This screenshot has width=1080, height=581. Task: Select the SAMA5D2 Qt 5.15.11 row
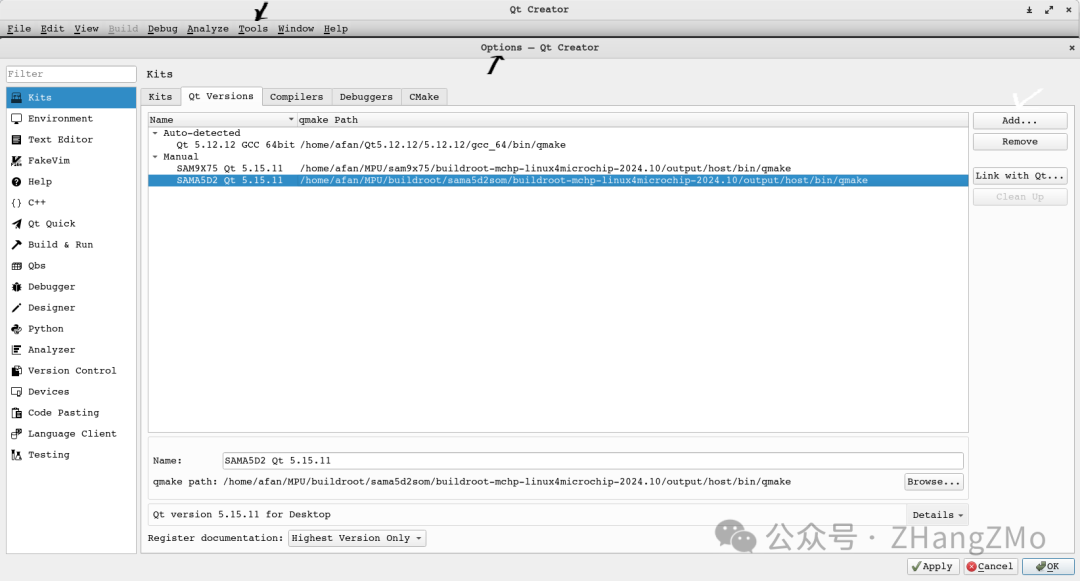click(558, 180)
